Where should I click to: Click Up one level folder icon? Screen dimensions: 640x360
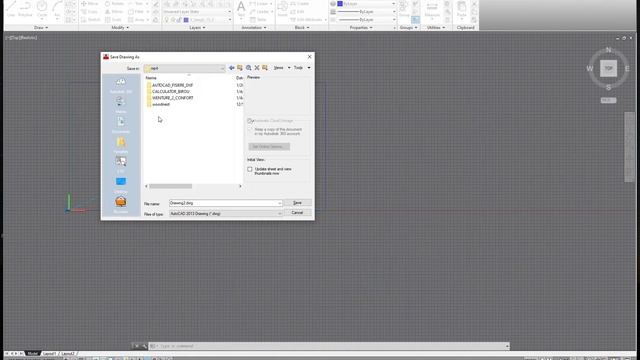point(240,68)
